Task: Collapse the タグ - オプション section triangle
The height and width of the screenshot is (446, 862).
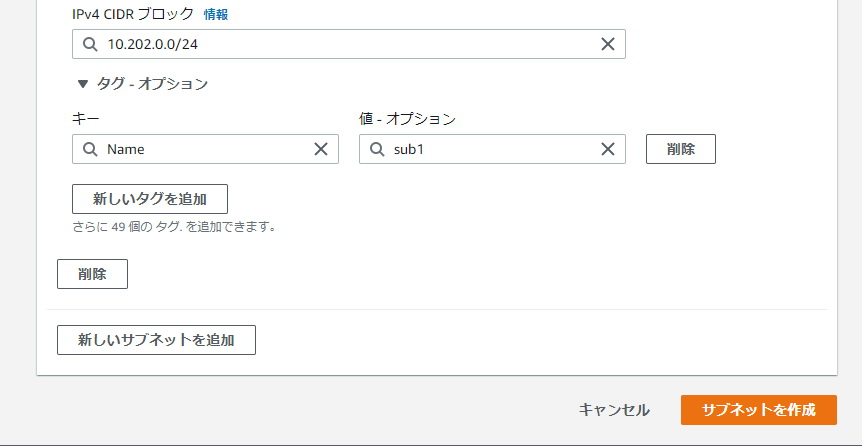Action: 83,84
